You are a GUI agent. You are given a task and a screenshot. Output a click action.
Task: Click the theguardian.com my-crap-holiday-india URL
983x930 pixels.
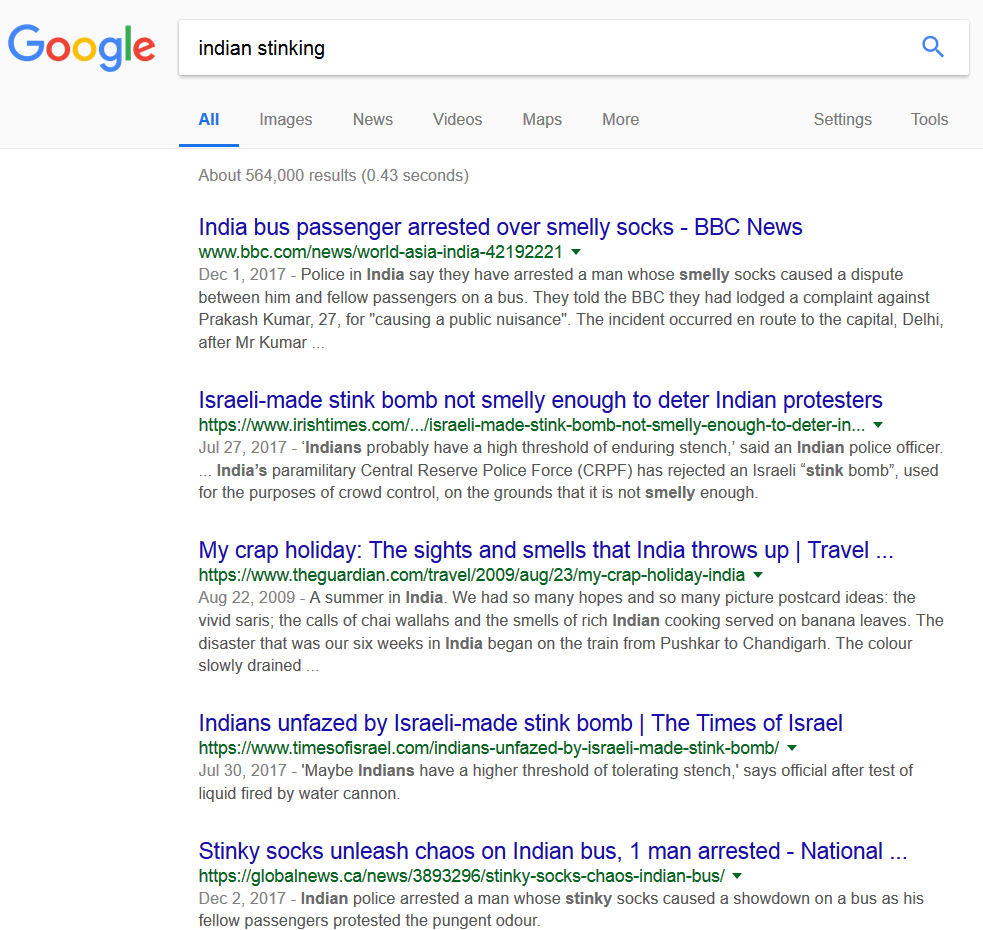(x=471, y=575)
